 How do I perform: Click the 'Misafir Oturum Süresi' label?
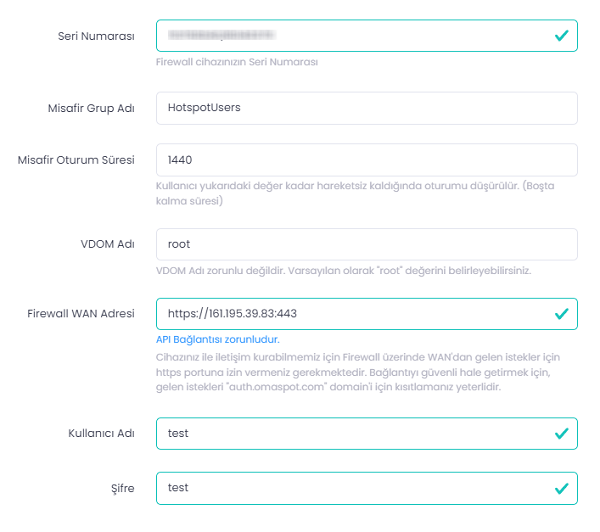pos(76,159)
